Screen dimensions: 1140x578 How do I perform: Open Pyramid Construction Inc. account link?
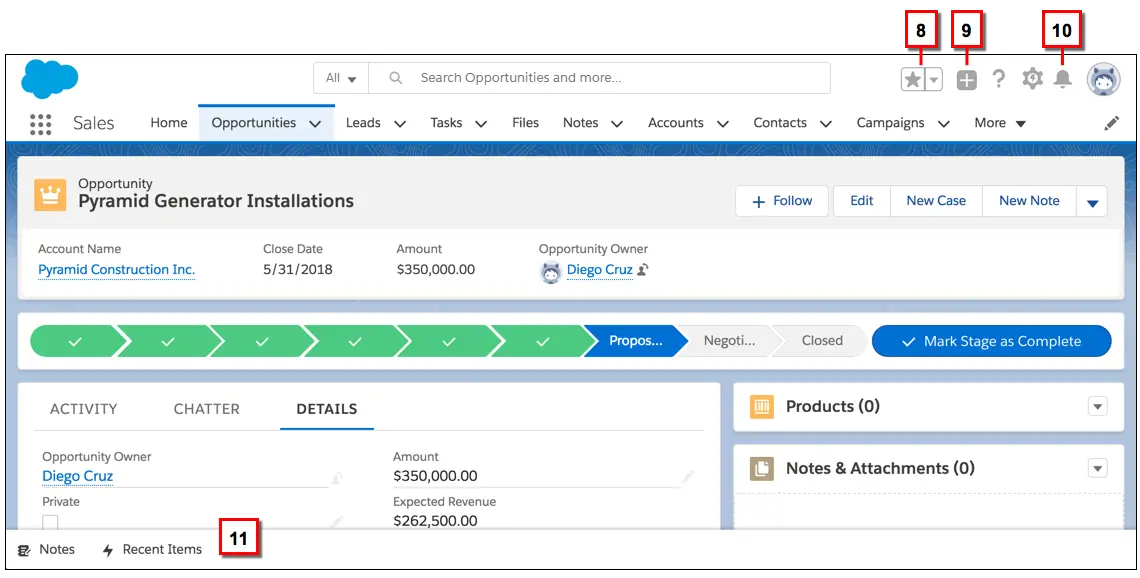tap(116, 270)
